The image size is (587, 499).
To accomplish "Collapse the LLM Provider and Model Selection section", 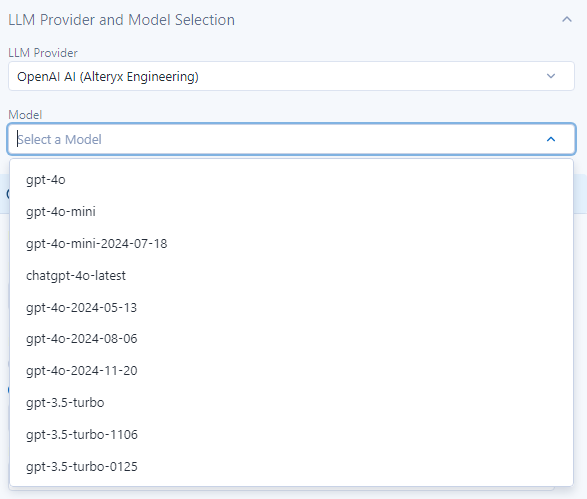I will 567,19.
